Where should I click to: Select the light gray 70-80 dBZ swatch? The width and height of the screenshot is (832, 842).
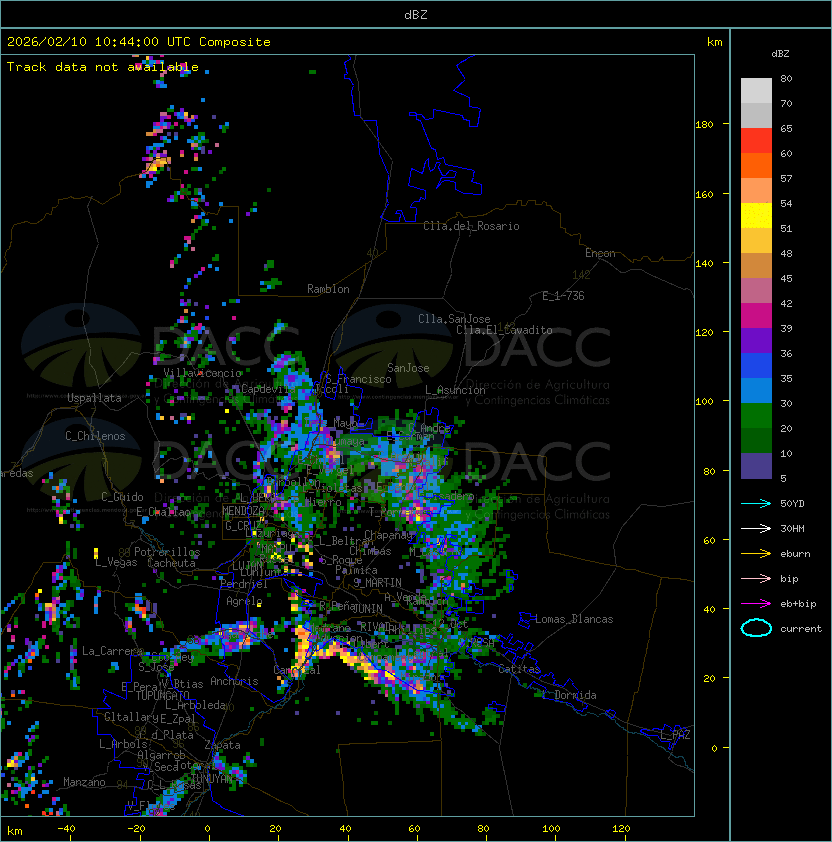(756, 90)
